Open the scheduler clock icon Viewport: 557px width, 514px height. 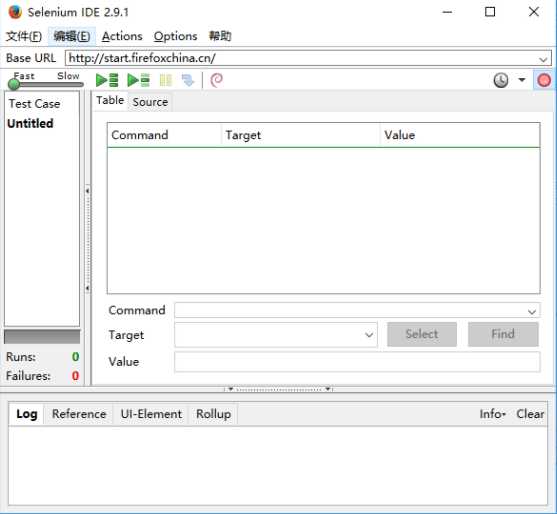pyautogui.click(x=501, y=80)
